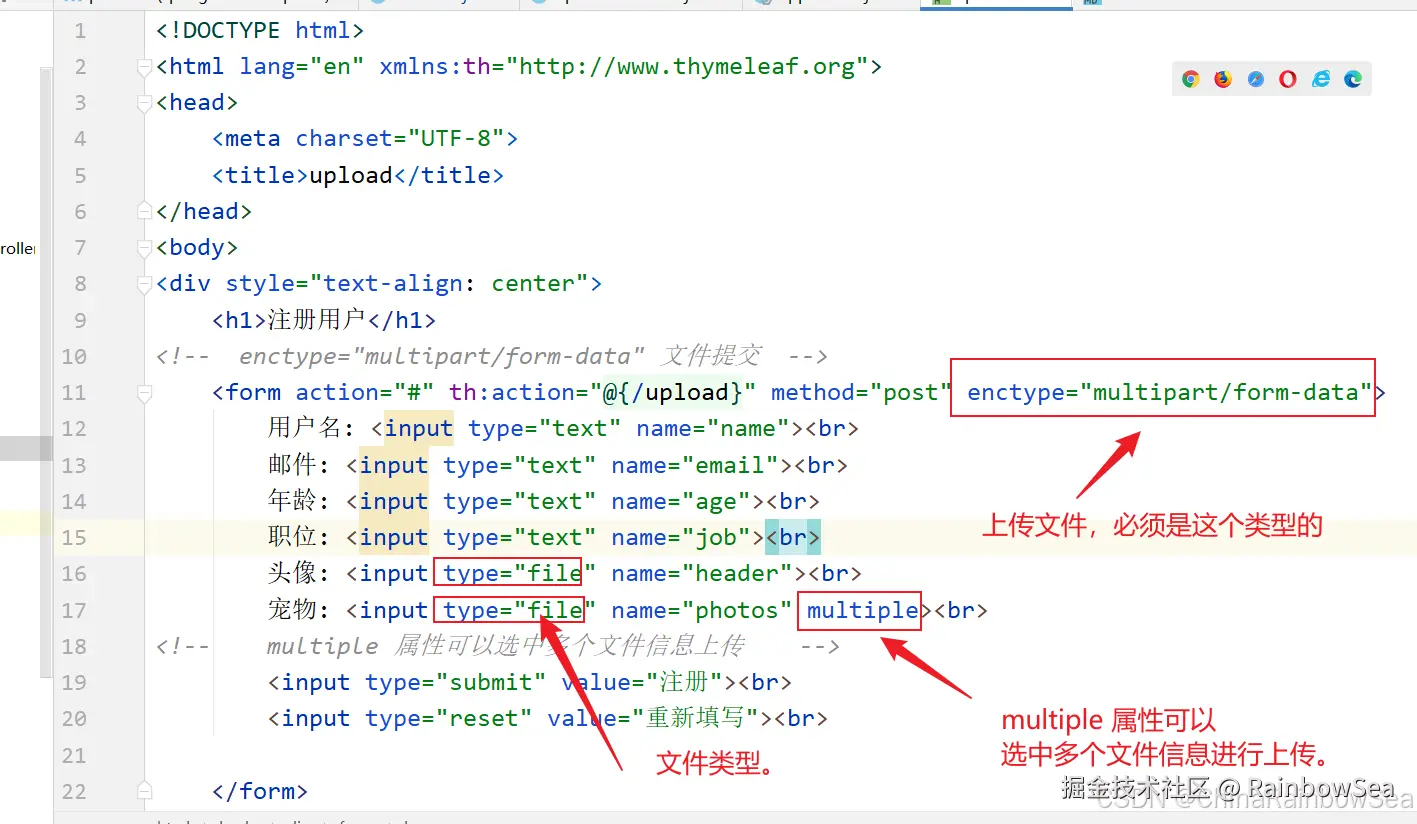Collapse the html tag fold on line 2
The height and width of the screenshot is (824, 1417).
tap(144, 67)
